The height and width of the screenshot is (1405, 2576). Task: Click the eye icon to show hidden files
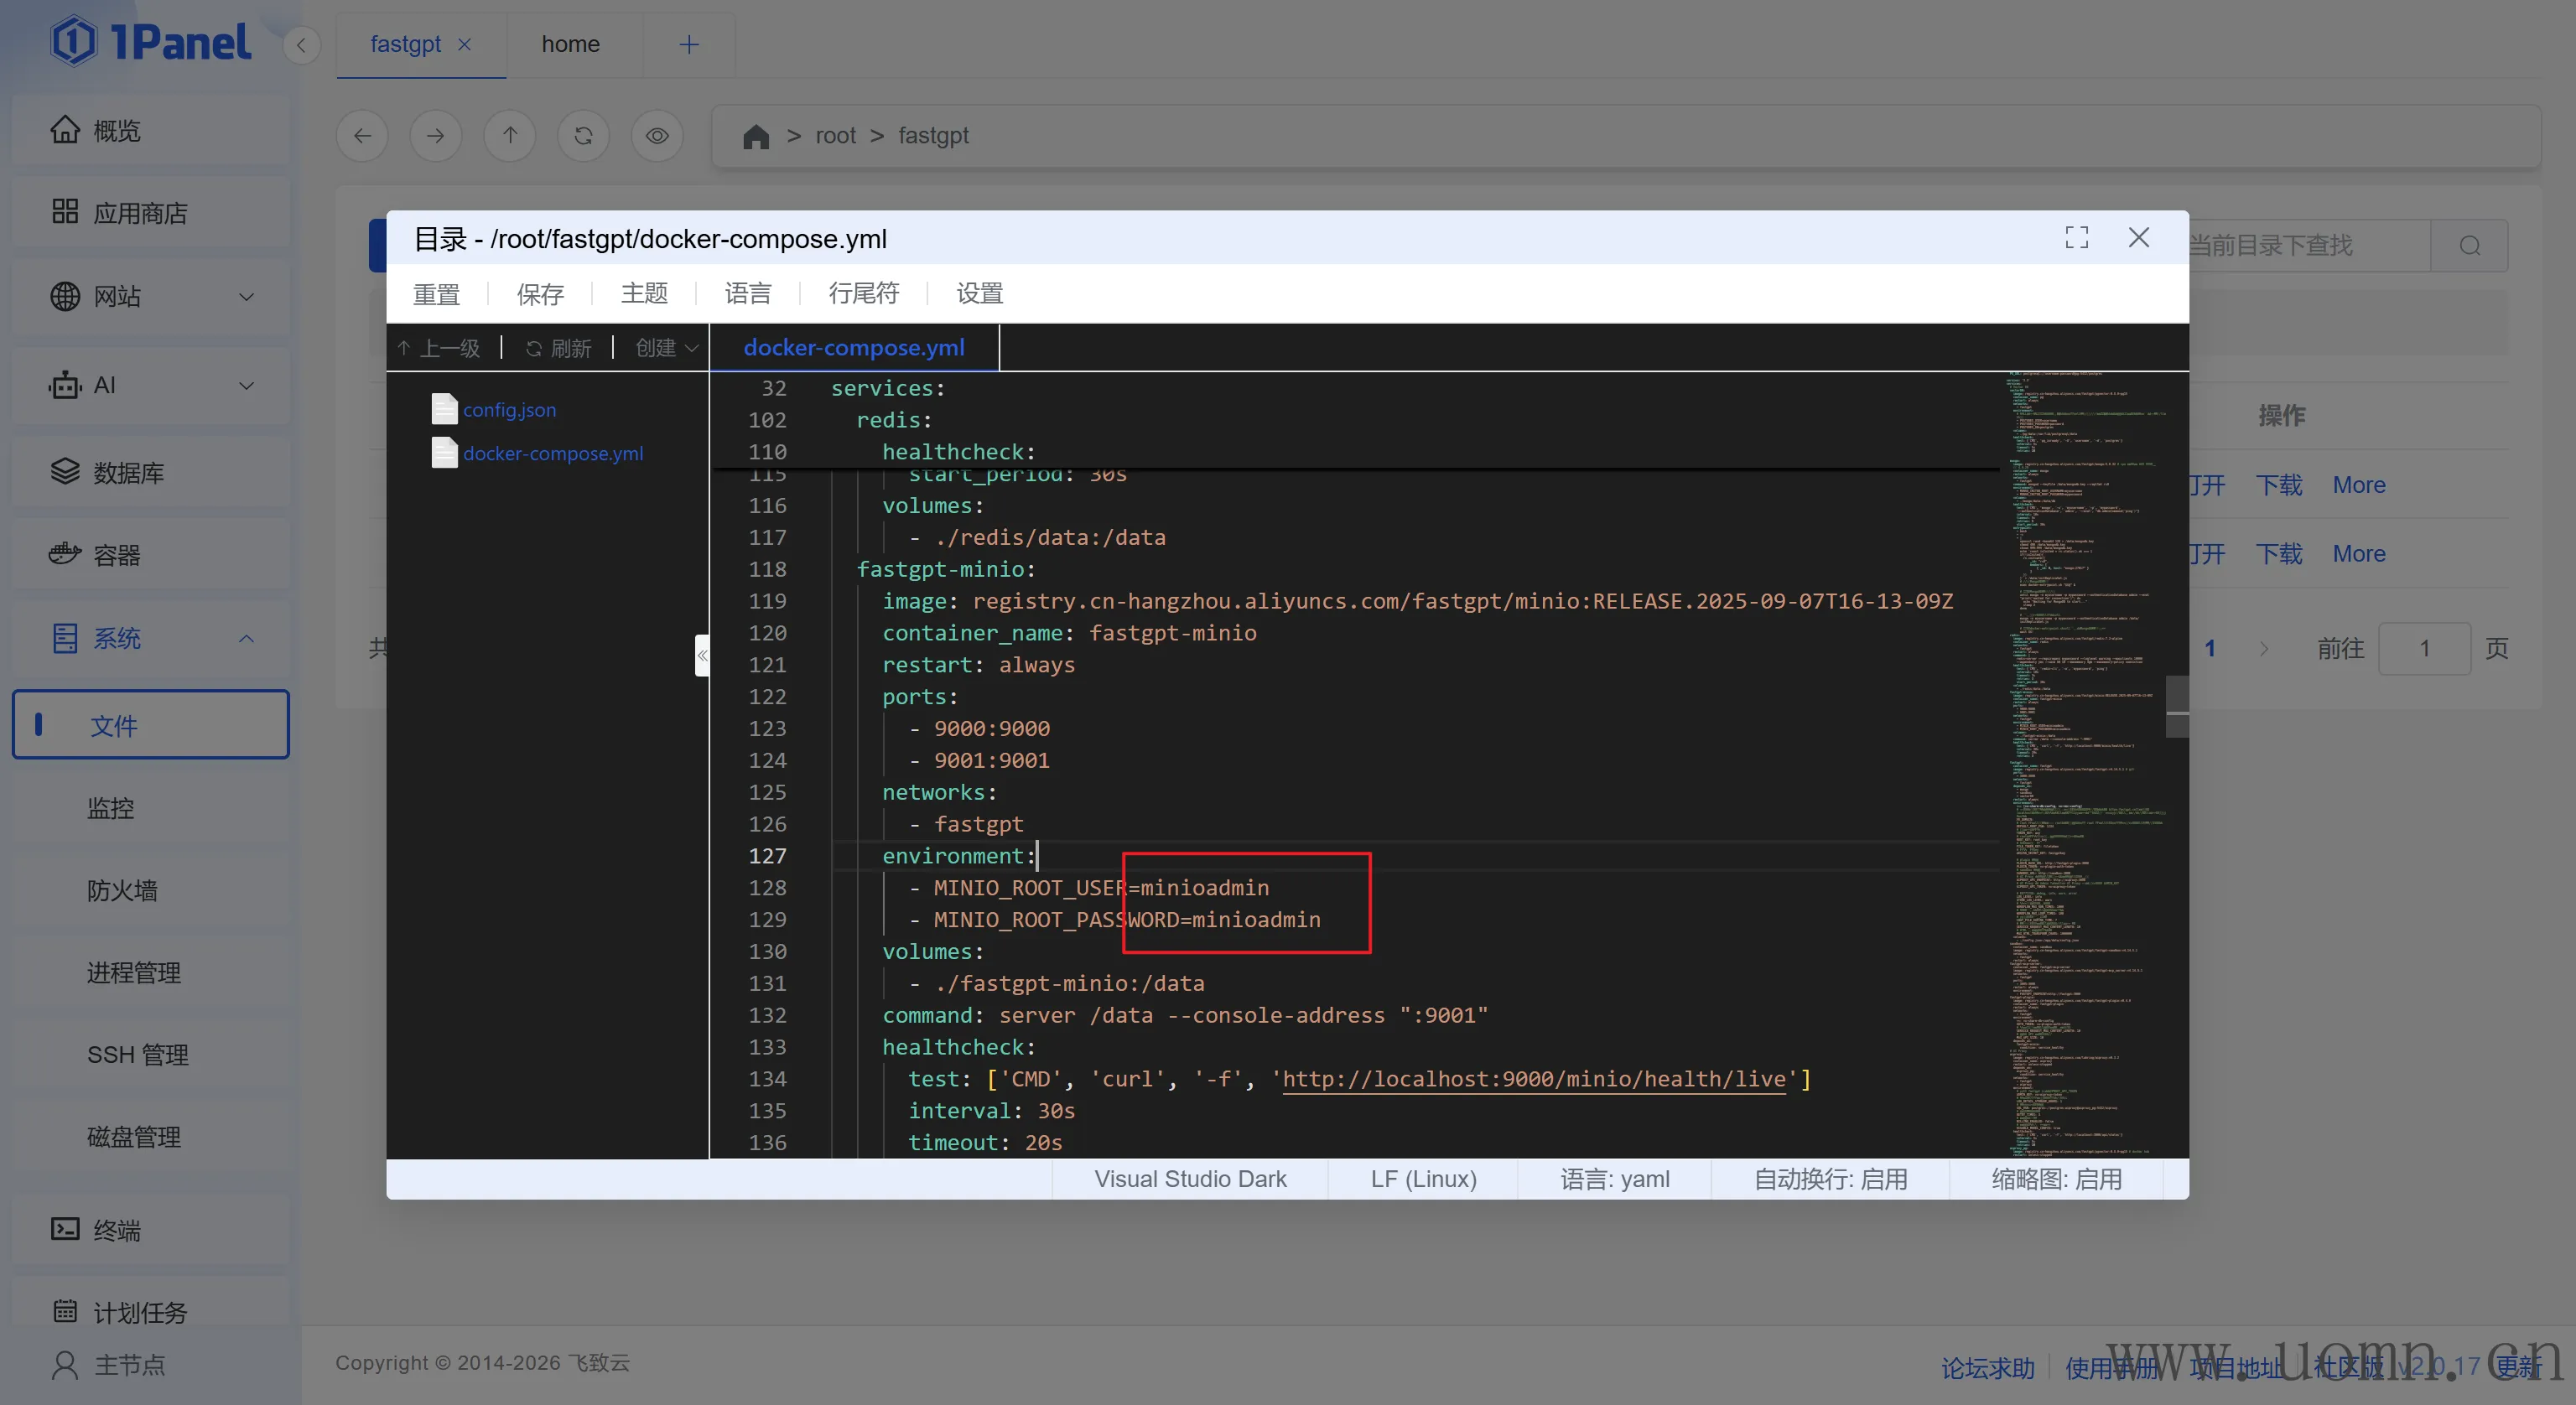pos(657,136)
